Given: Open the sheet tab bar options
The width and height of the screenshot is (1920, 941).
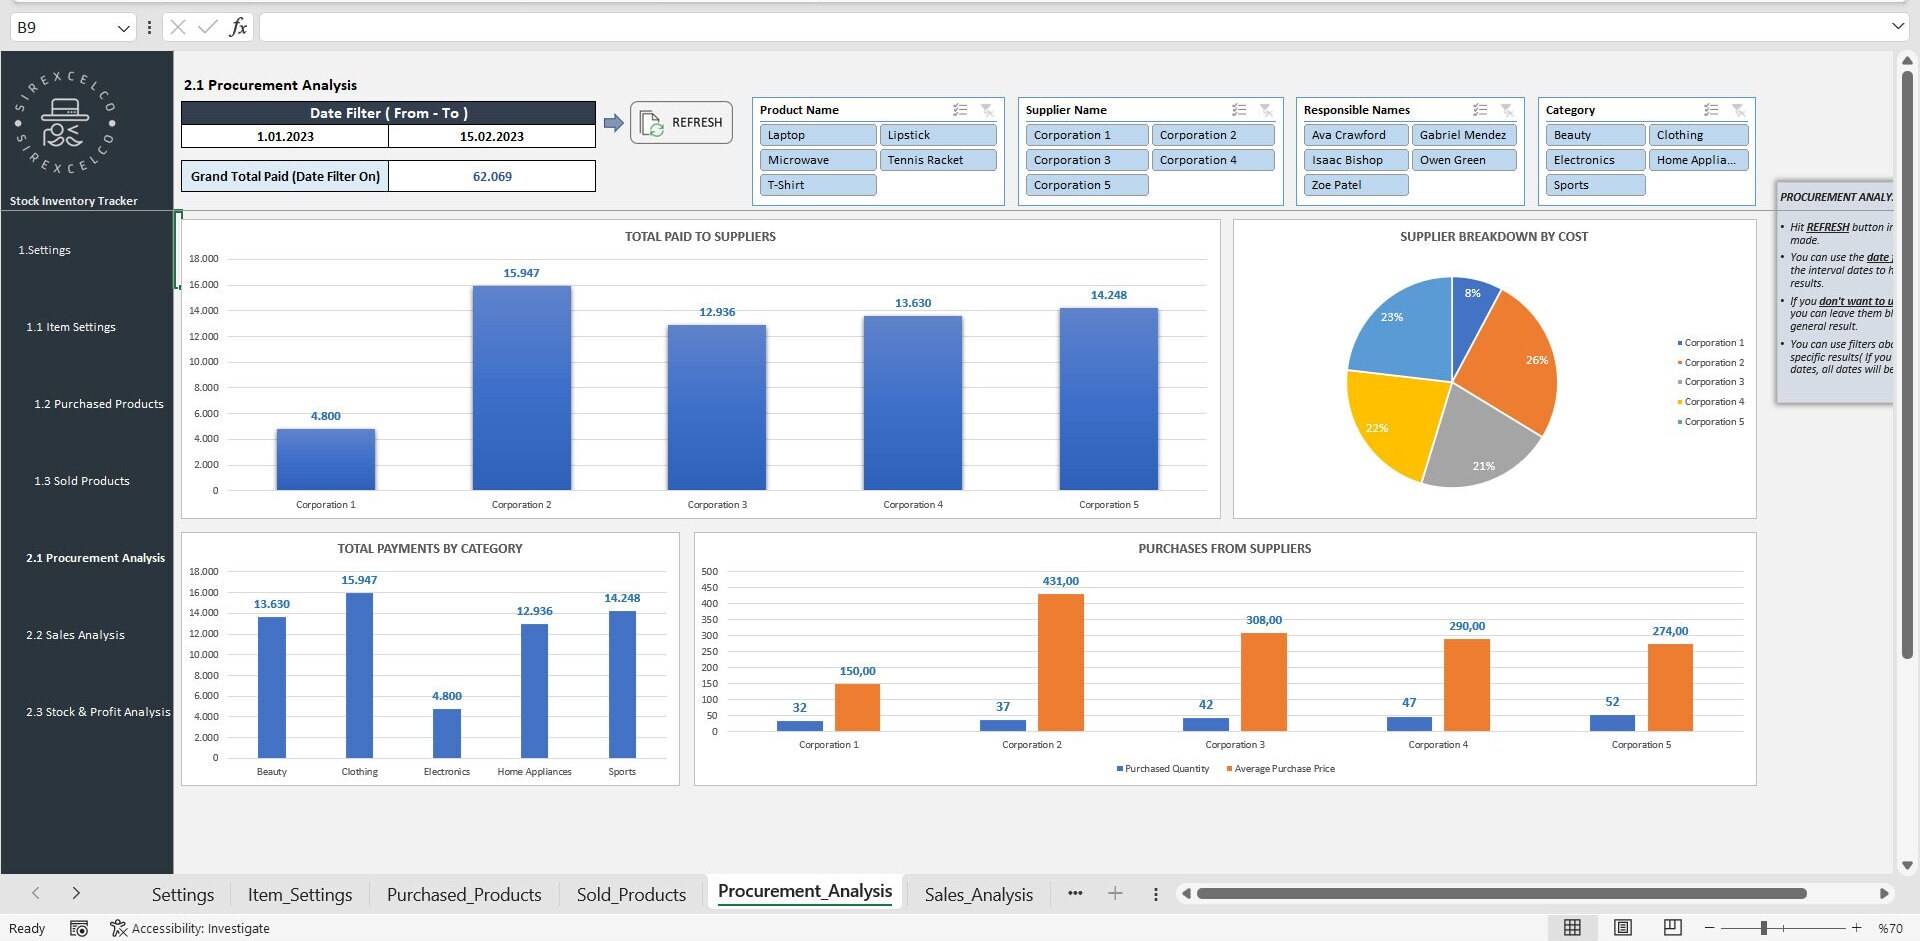Looking at the screenshot, I should 1155,894.
